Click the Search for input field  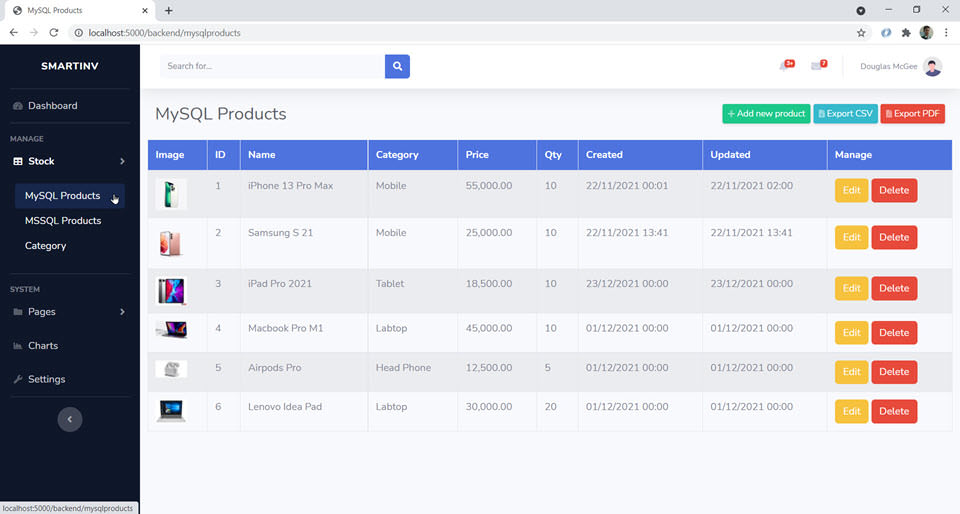tap(272, 66)
